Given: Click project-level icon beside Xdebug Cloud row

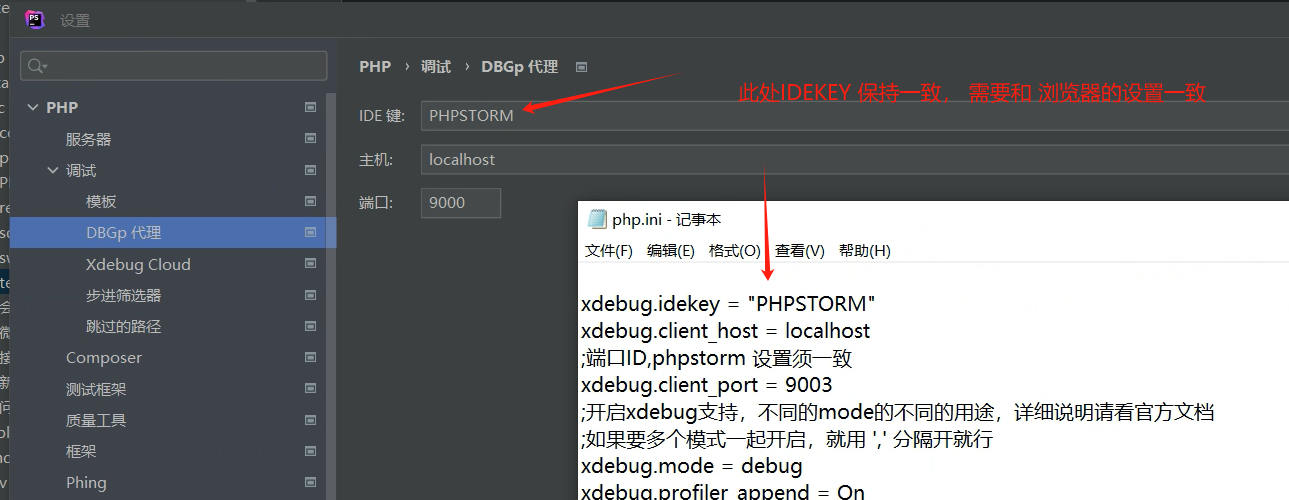Looking at the screenshot, I should [310, 264].
